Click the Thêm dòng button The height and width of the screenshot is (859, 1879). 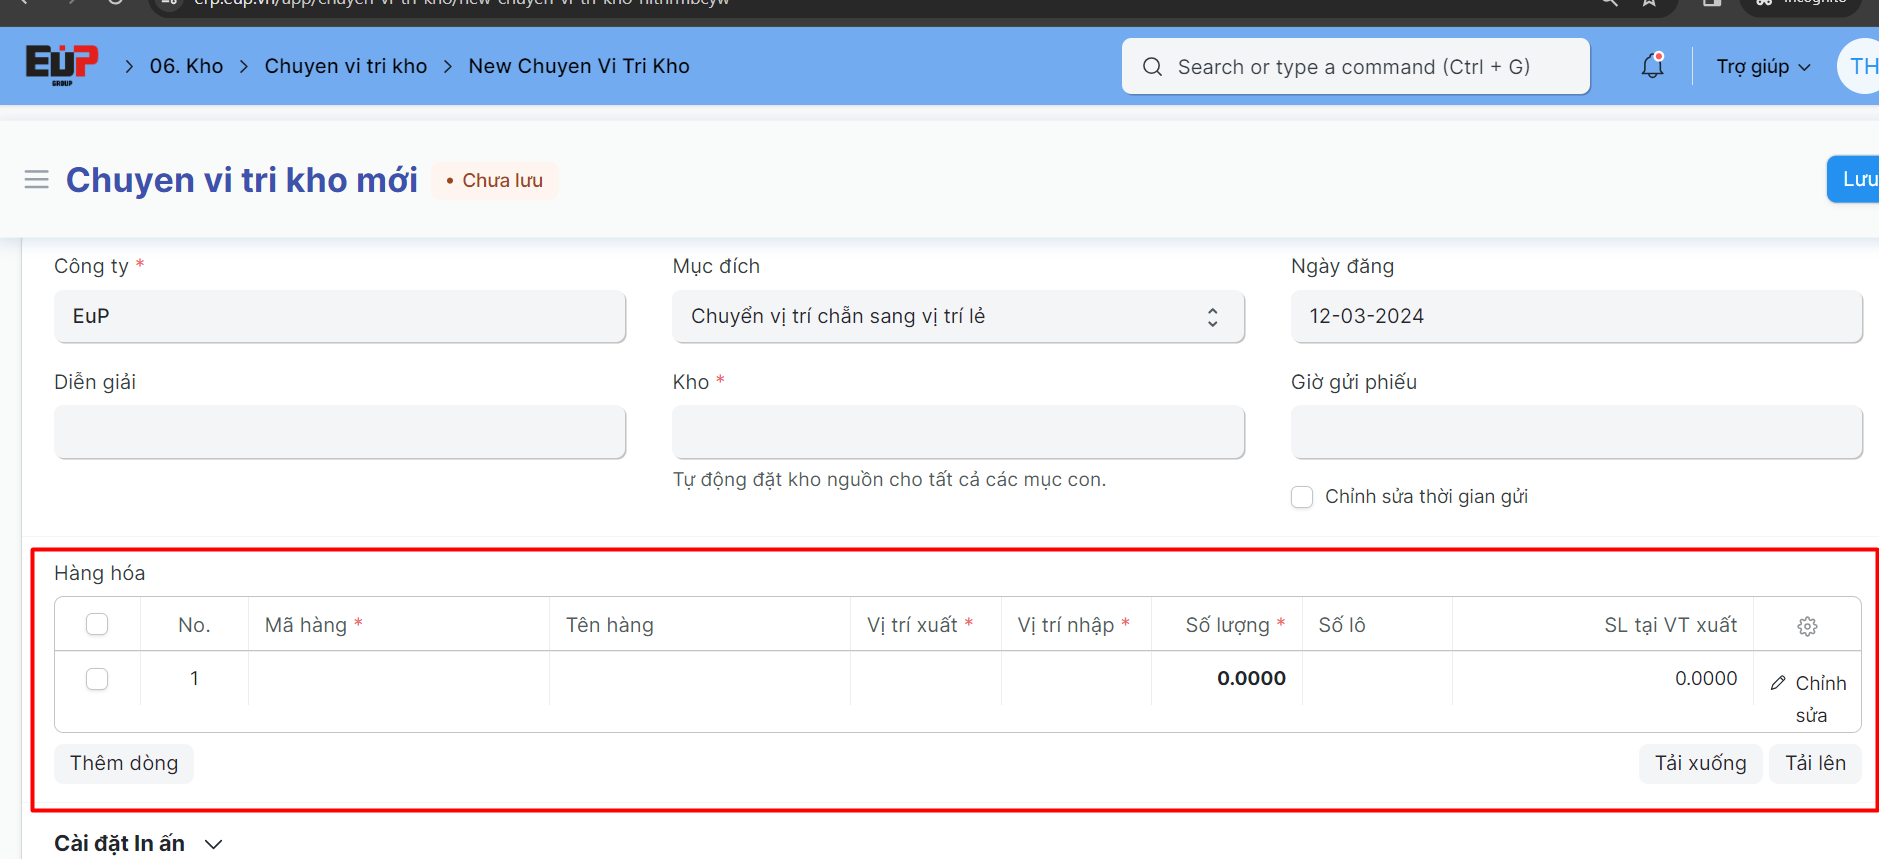pos(124,763)
